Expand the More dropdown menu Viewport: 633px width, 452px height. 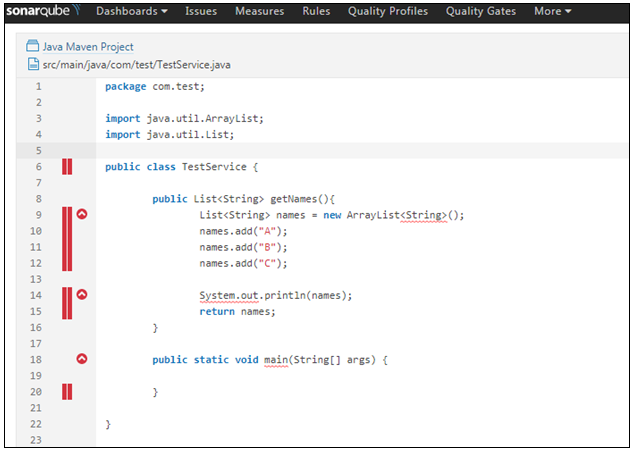click(x=552, y=11)
